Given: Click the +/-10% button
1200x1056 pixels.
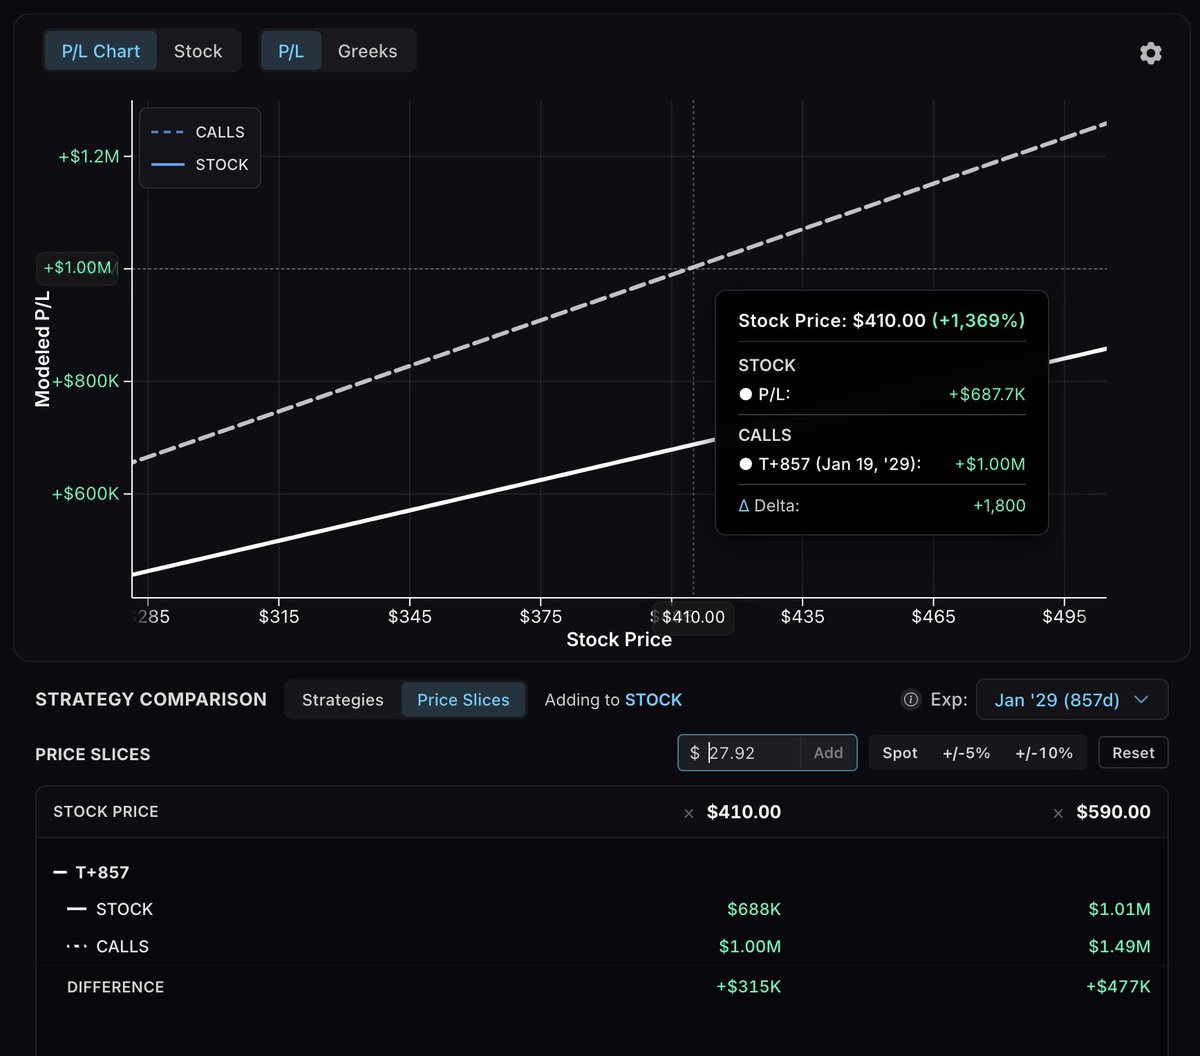Looking at the screenshot, I should tap(1044, 753).
